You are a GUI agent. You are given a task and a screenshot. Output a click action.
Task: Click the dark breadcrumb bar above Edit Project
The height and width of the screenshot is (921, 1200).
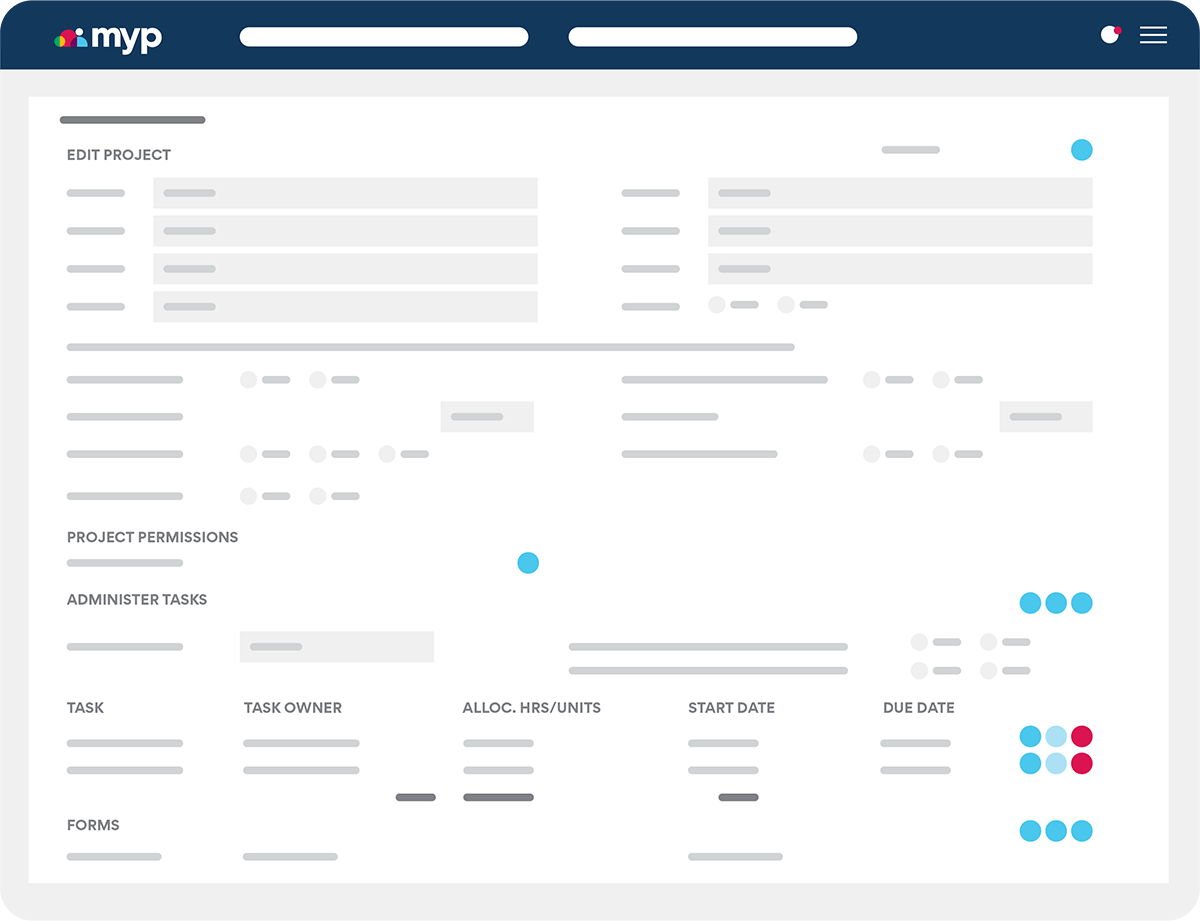(x=133, y=120)
